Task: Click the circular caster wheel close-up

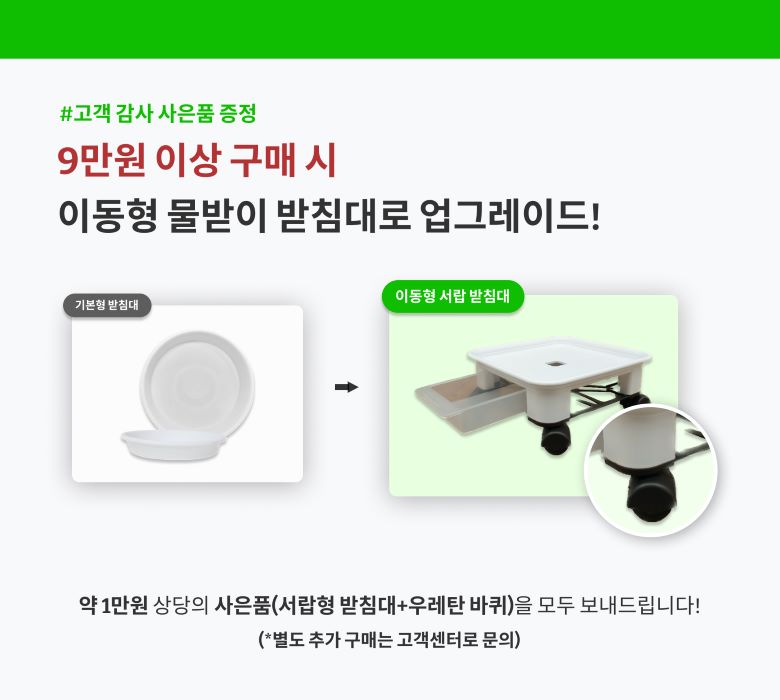Action: click(x=651, y=470)
